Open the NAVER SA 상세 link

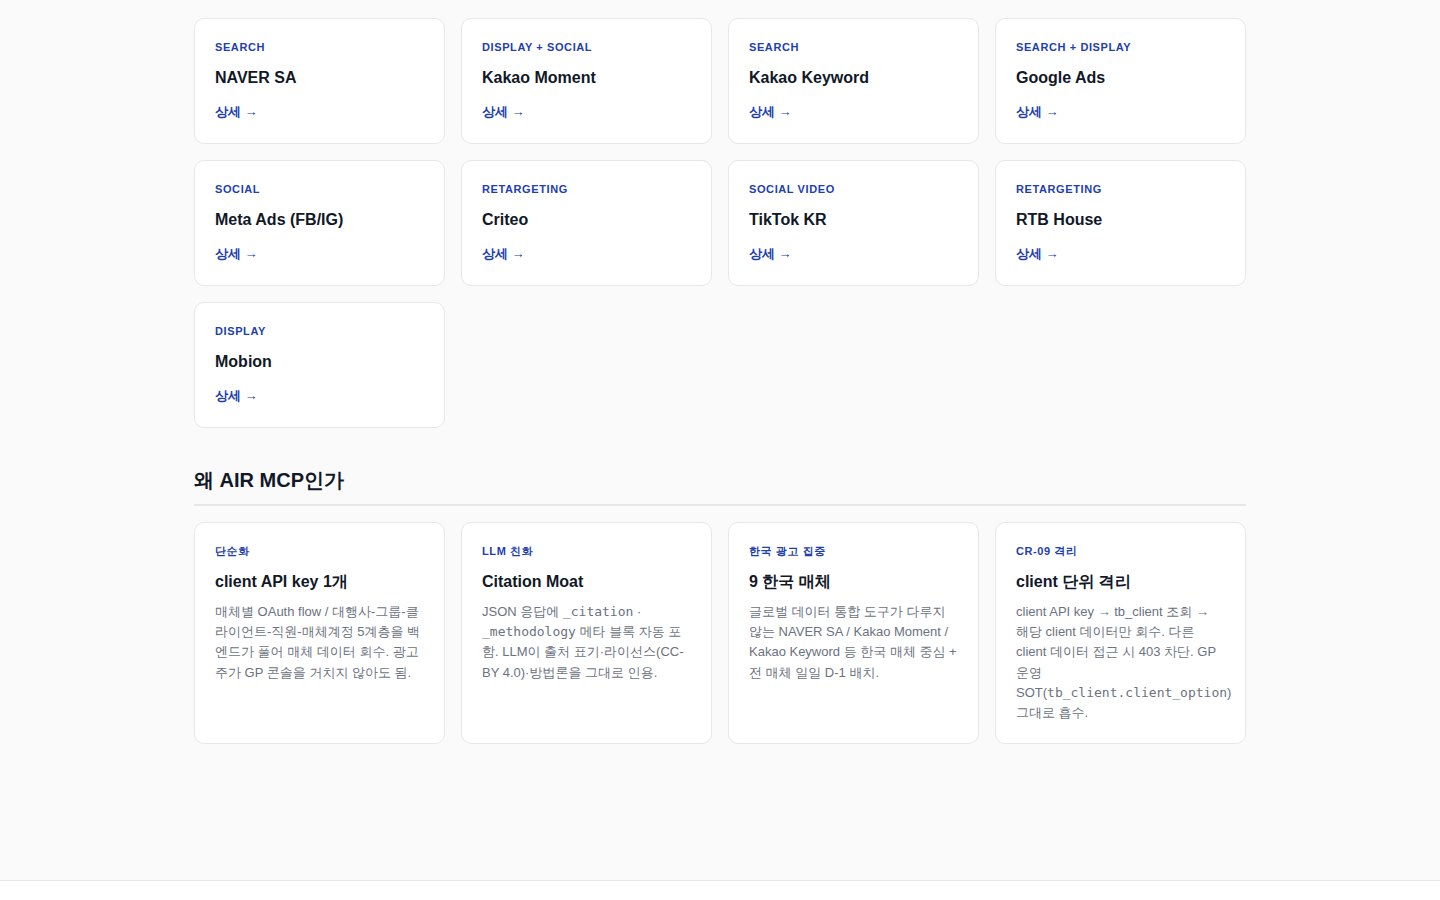point(236,112)
